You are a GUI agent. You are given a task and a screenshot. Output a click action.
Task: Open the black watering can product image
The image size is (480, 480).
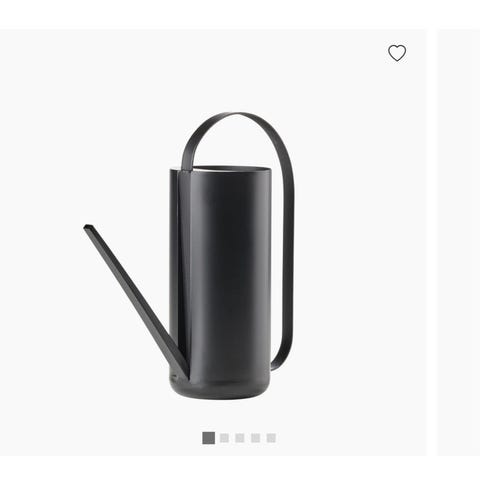189,256
